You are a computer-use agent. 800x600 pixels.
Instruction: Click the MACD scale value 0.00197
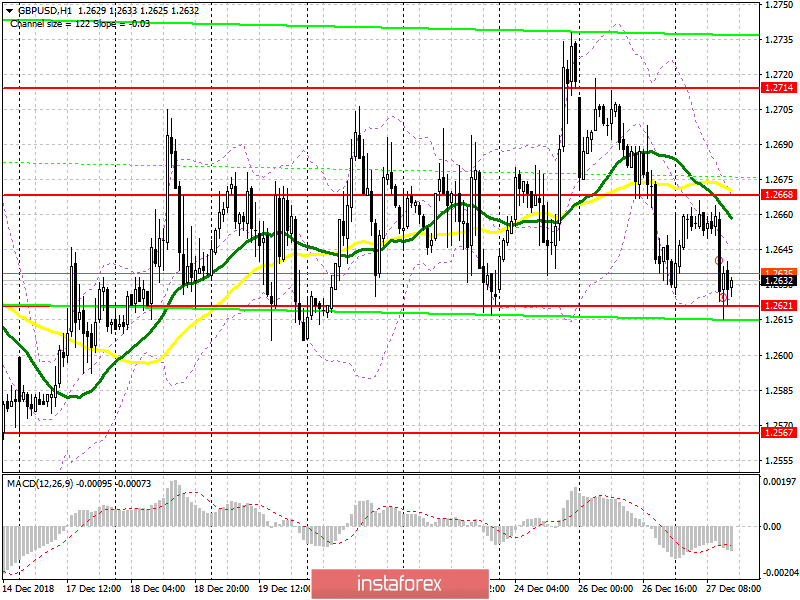pos(779,481)
